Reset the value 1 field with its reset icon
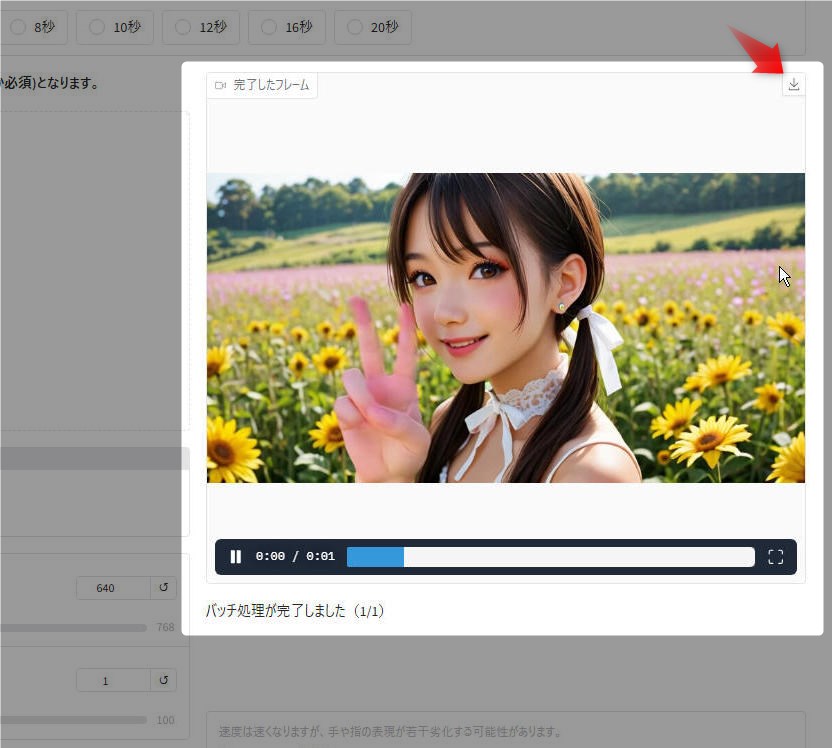Viewport: 832px width, 748px height. point(163,681)
